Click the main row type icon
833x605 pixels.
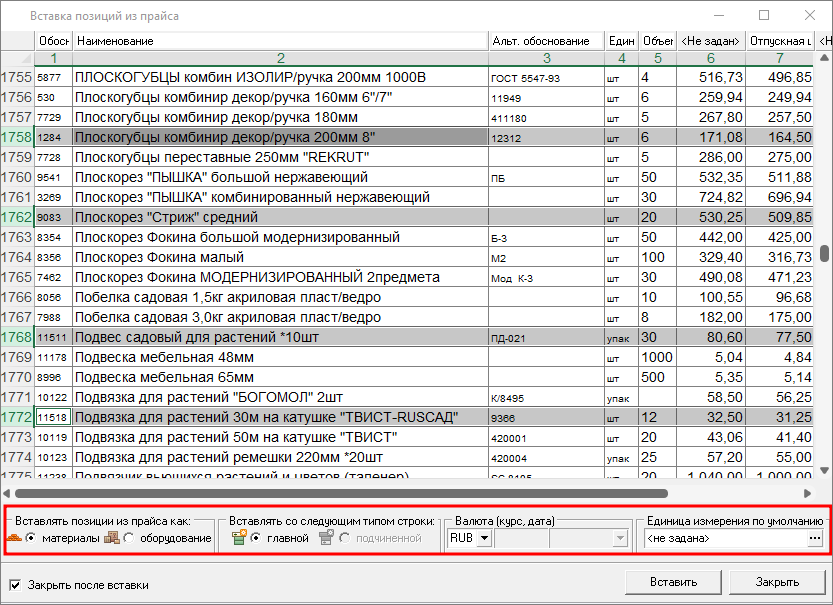(x=238, y=538)
